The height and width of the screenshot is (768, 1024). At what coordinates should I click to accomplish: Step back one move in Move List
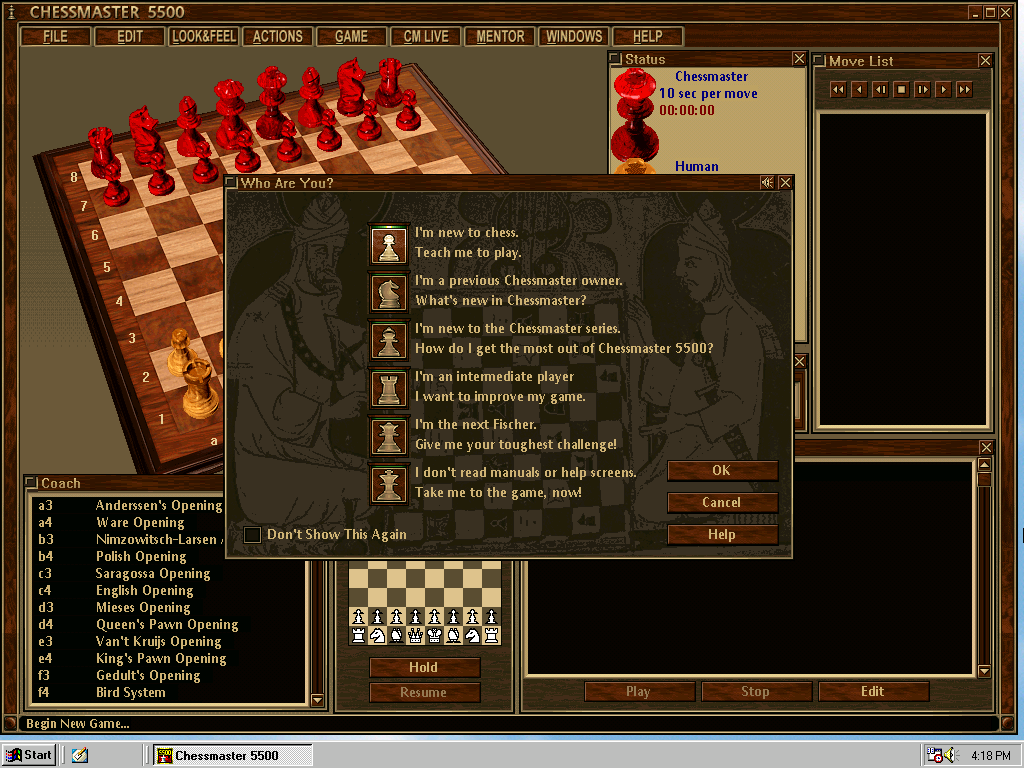(x=859, y=89)
